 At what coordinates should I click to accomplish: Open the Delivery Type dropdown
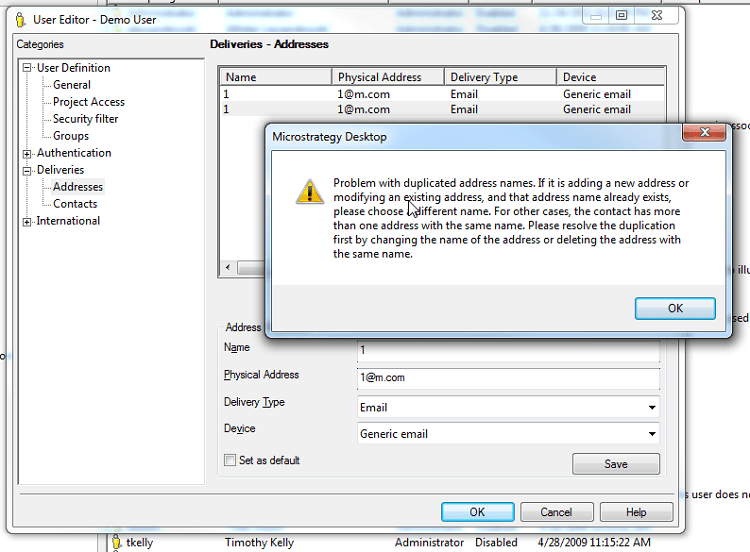pyautogui.click(x=652, y=408)
